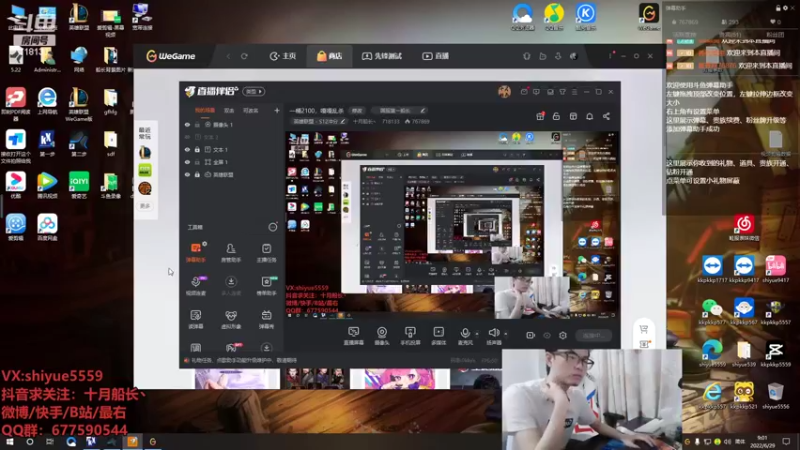The width and height of the screenshot is (800, 450).
Task: Toggle lock on 全屏 1 source
Action: (x=197, y=162)
